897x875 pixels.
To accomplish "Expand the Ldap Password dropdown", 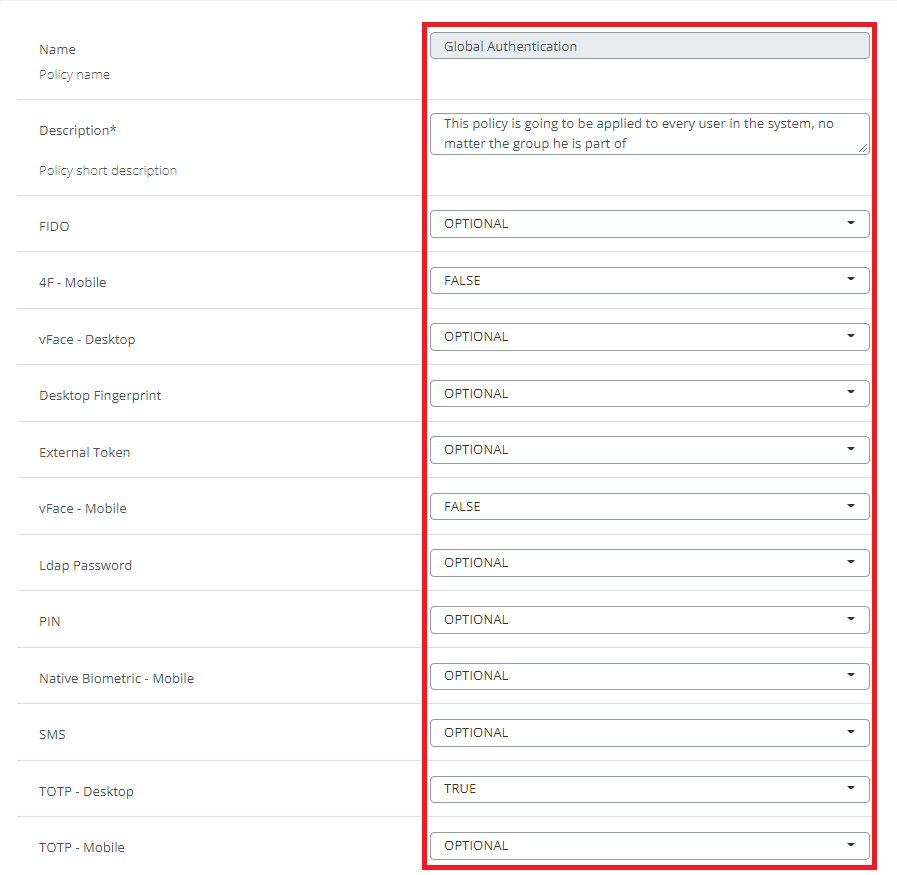I will point(649,563).
